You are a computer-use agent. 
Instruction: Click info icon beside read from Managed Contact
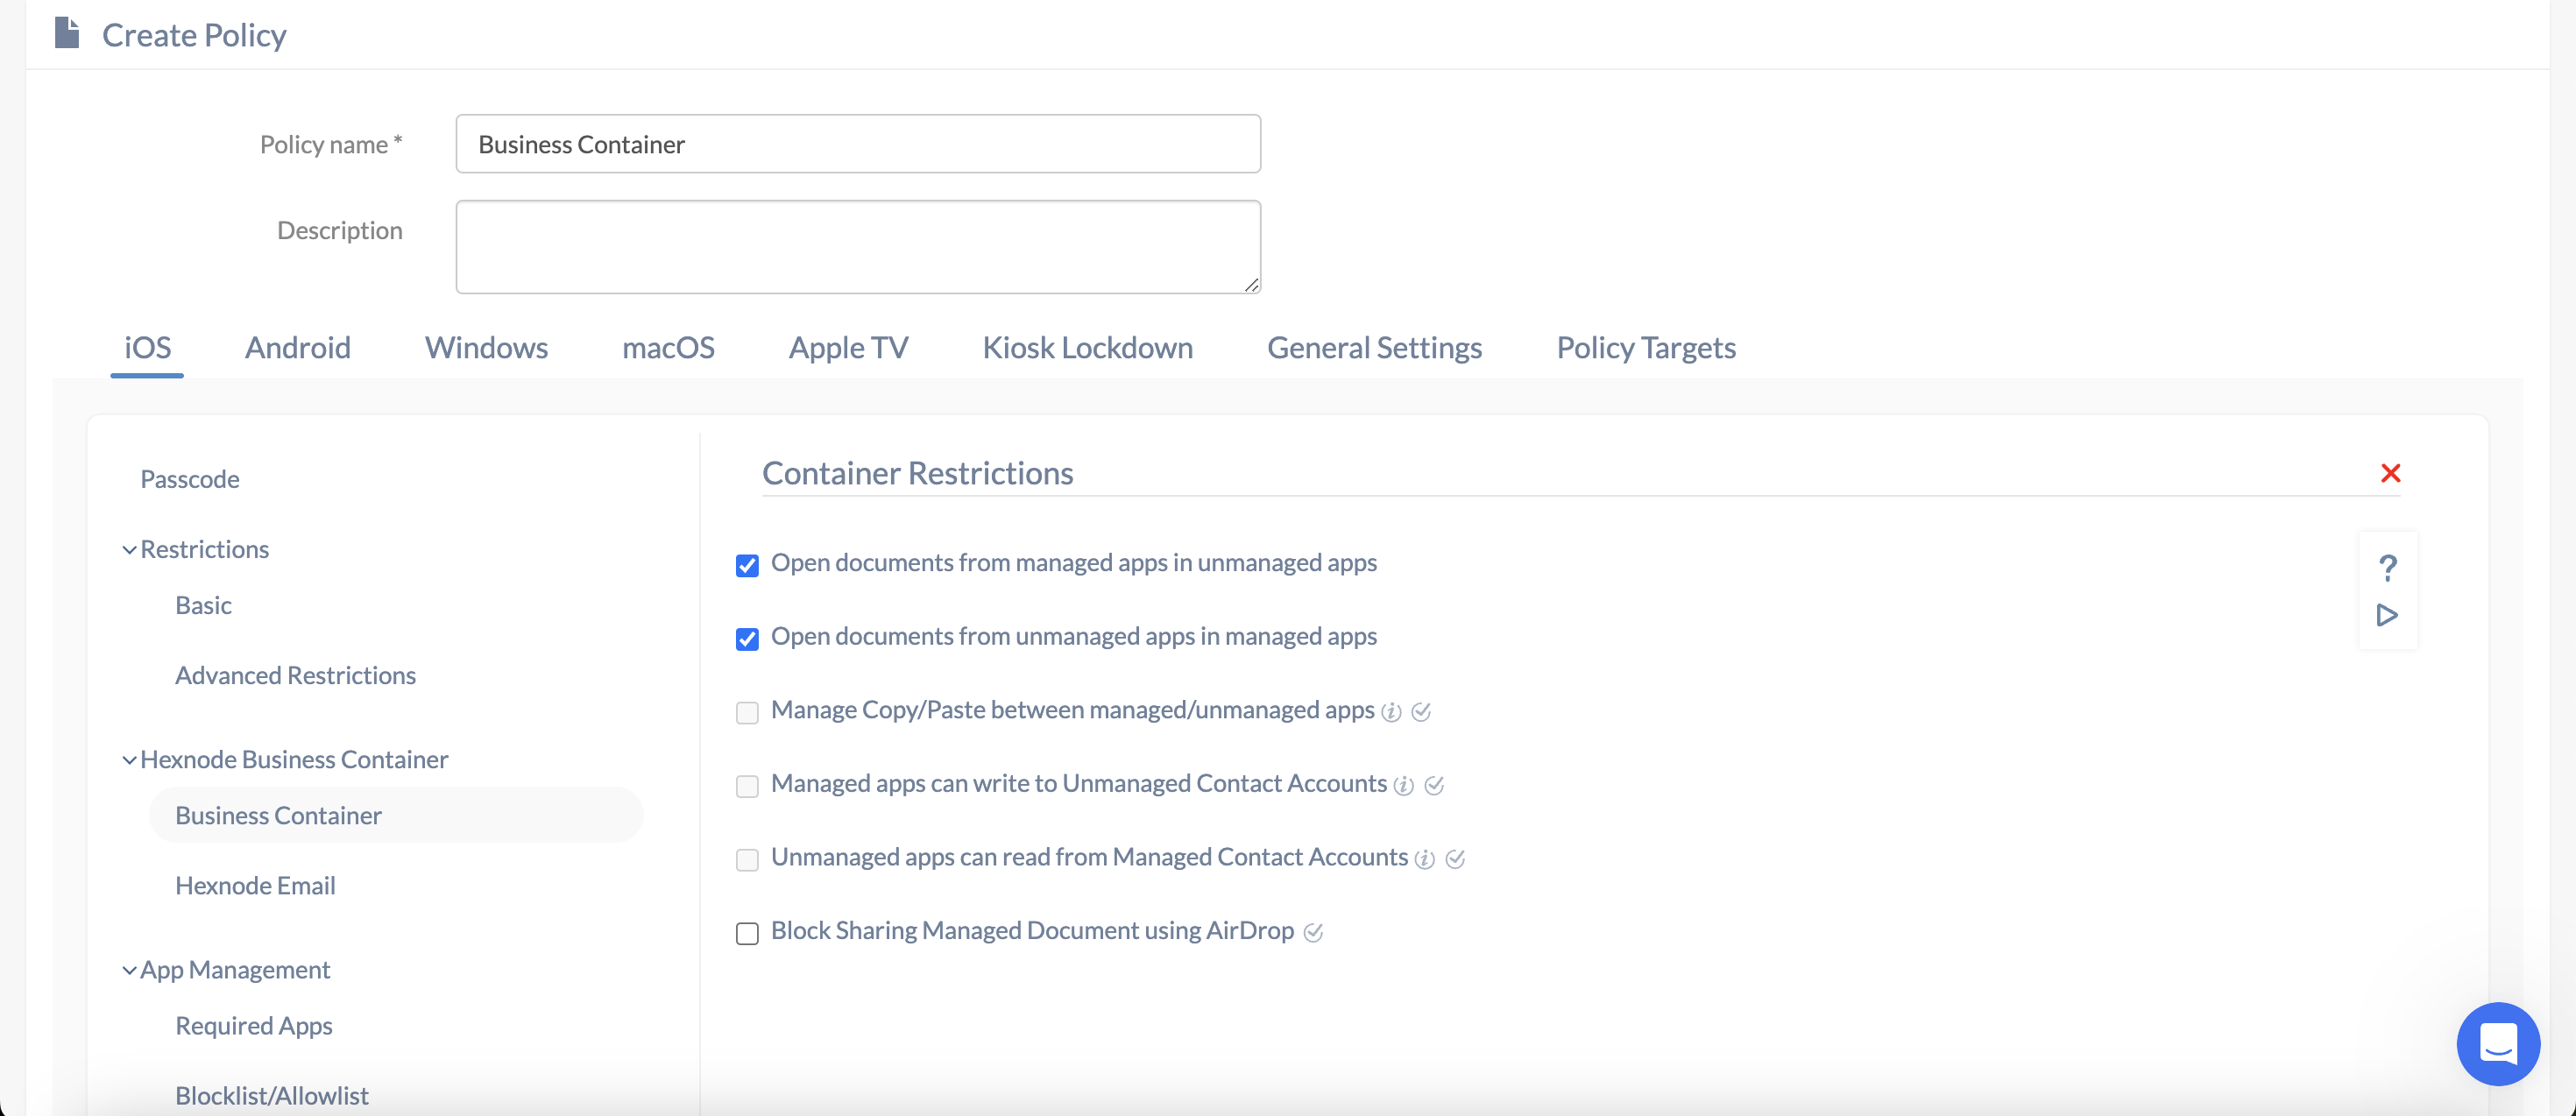click(1425, 859)
